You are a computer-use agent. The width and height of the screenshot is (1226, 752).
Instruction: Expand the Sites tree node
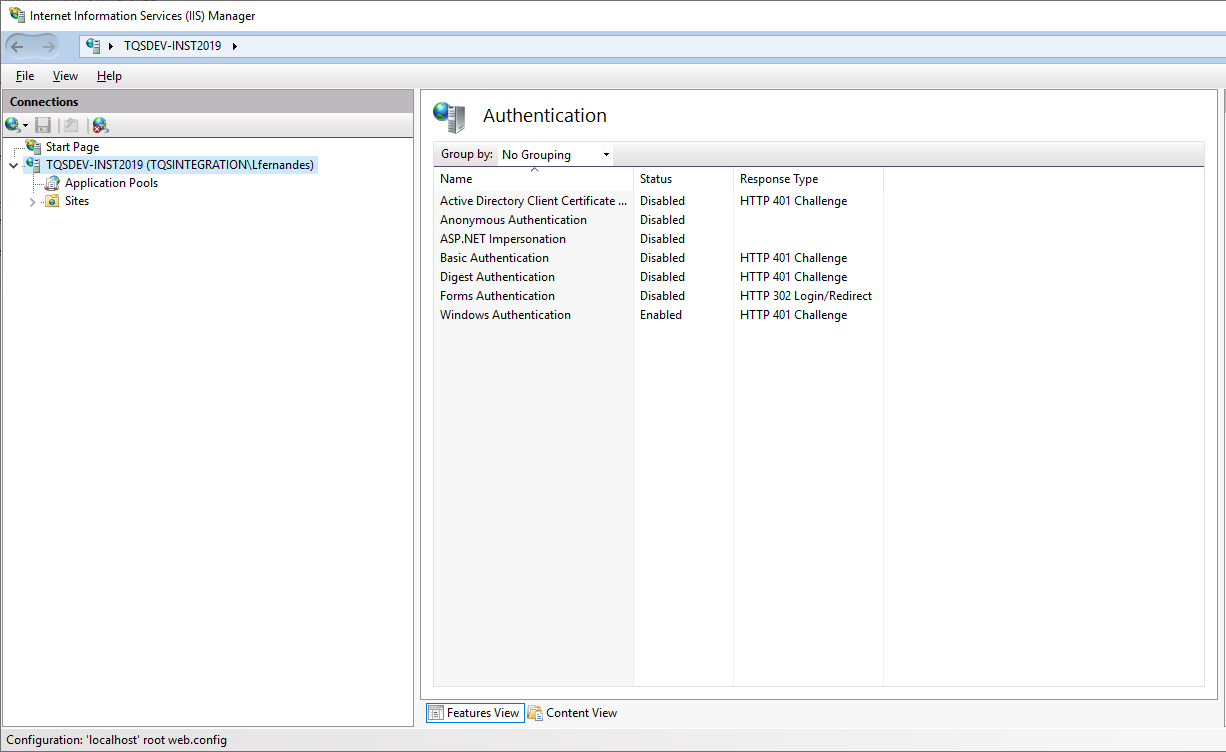33,202
